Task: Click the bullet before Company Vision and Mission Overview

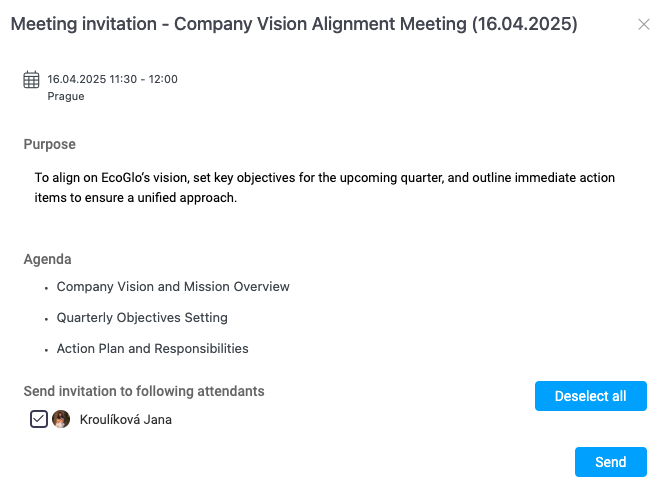Action: tap(46, 288)
